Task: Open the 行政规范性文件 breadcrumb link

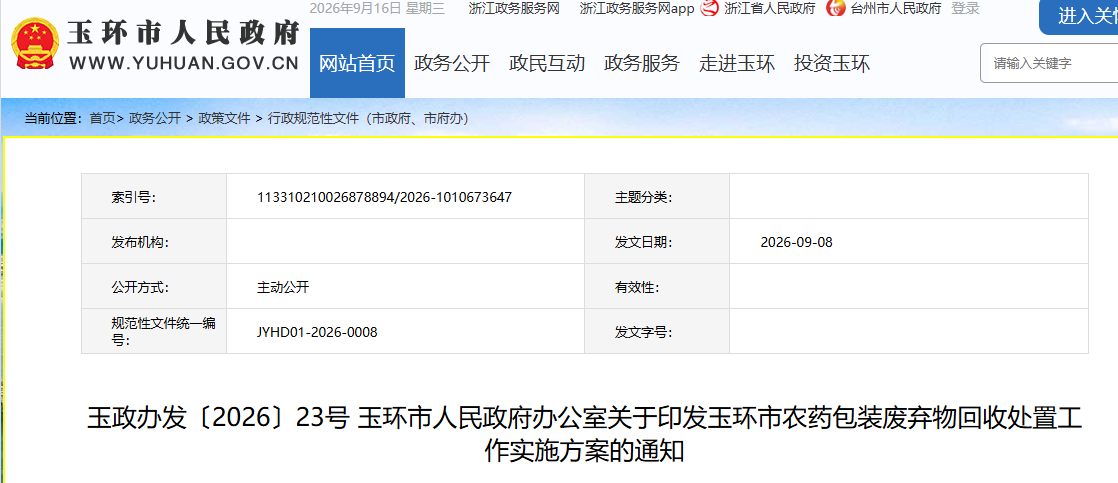Action: tap(368, 118)
